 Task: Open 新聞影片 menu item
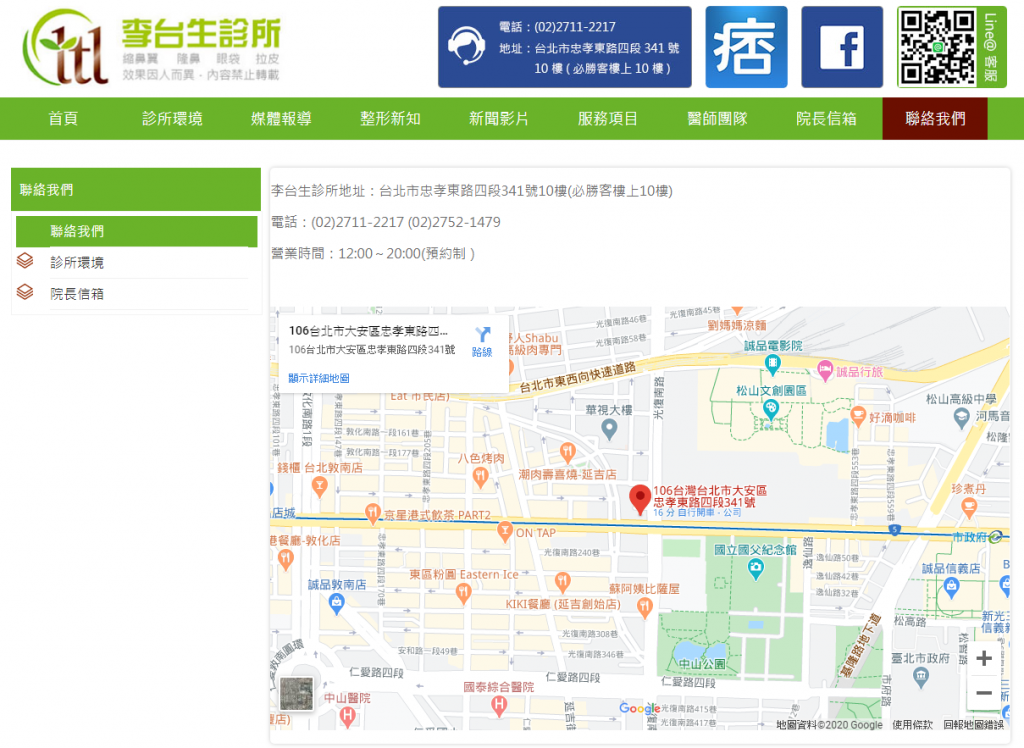[x=499, y=118]
